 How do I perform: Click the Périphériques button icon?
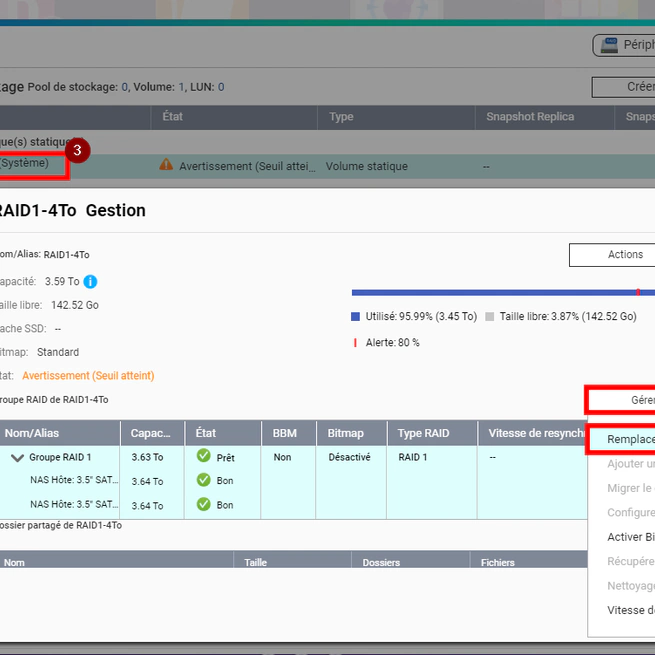click(609, 45)
